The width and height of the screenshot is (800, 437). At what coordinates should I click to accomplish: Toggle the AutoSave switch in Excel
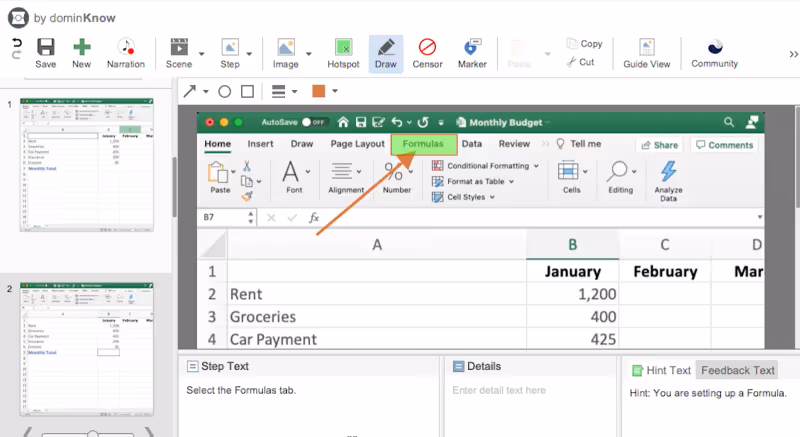tap(313, 122)
